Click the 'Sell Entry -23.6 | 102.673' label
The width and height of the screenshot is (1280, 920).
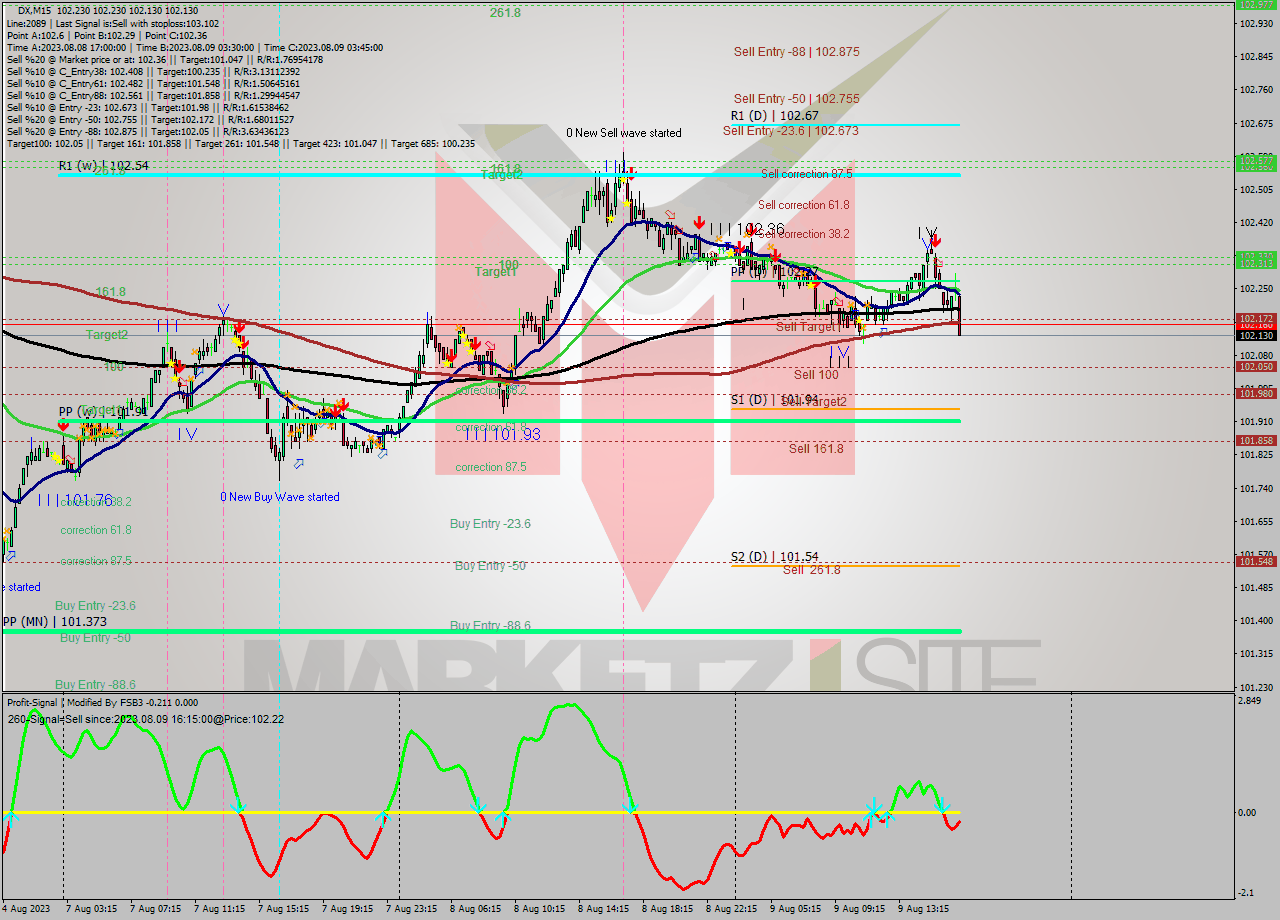point(790,131)
